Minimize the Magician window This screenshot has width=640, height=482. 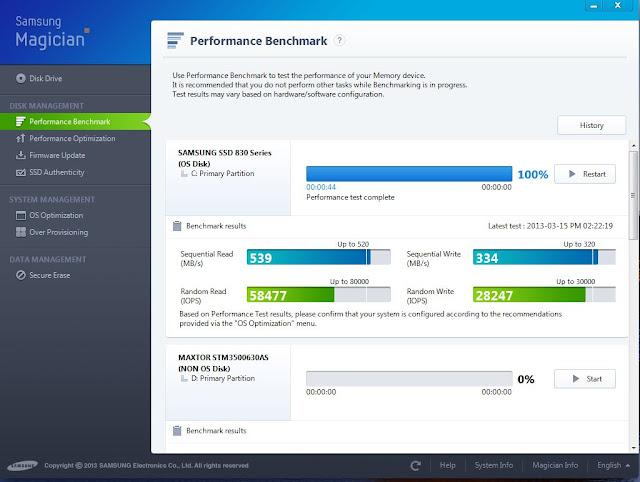click(x=594, y=5)
